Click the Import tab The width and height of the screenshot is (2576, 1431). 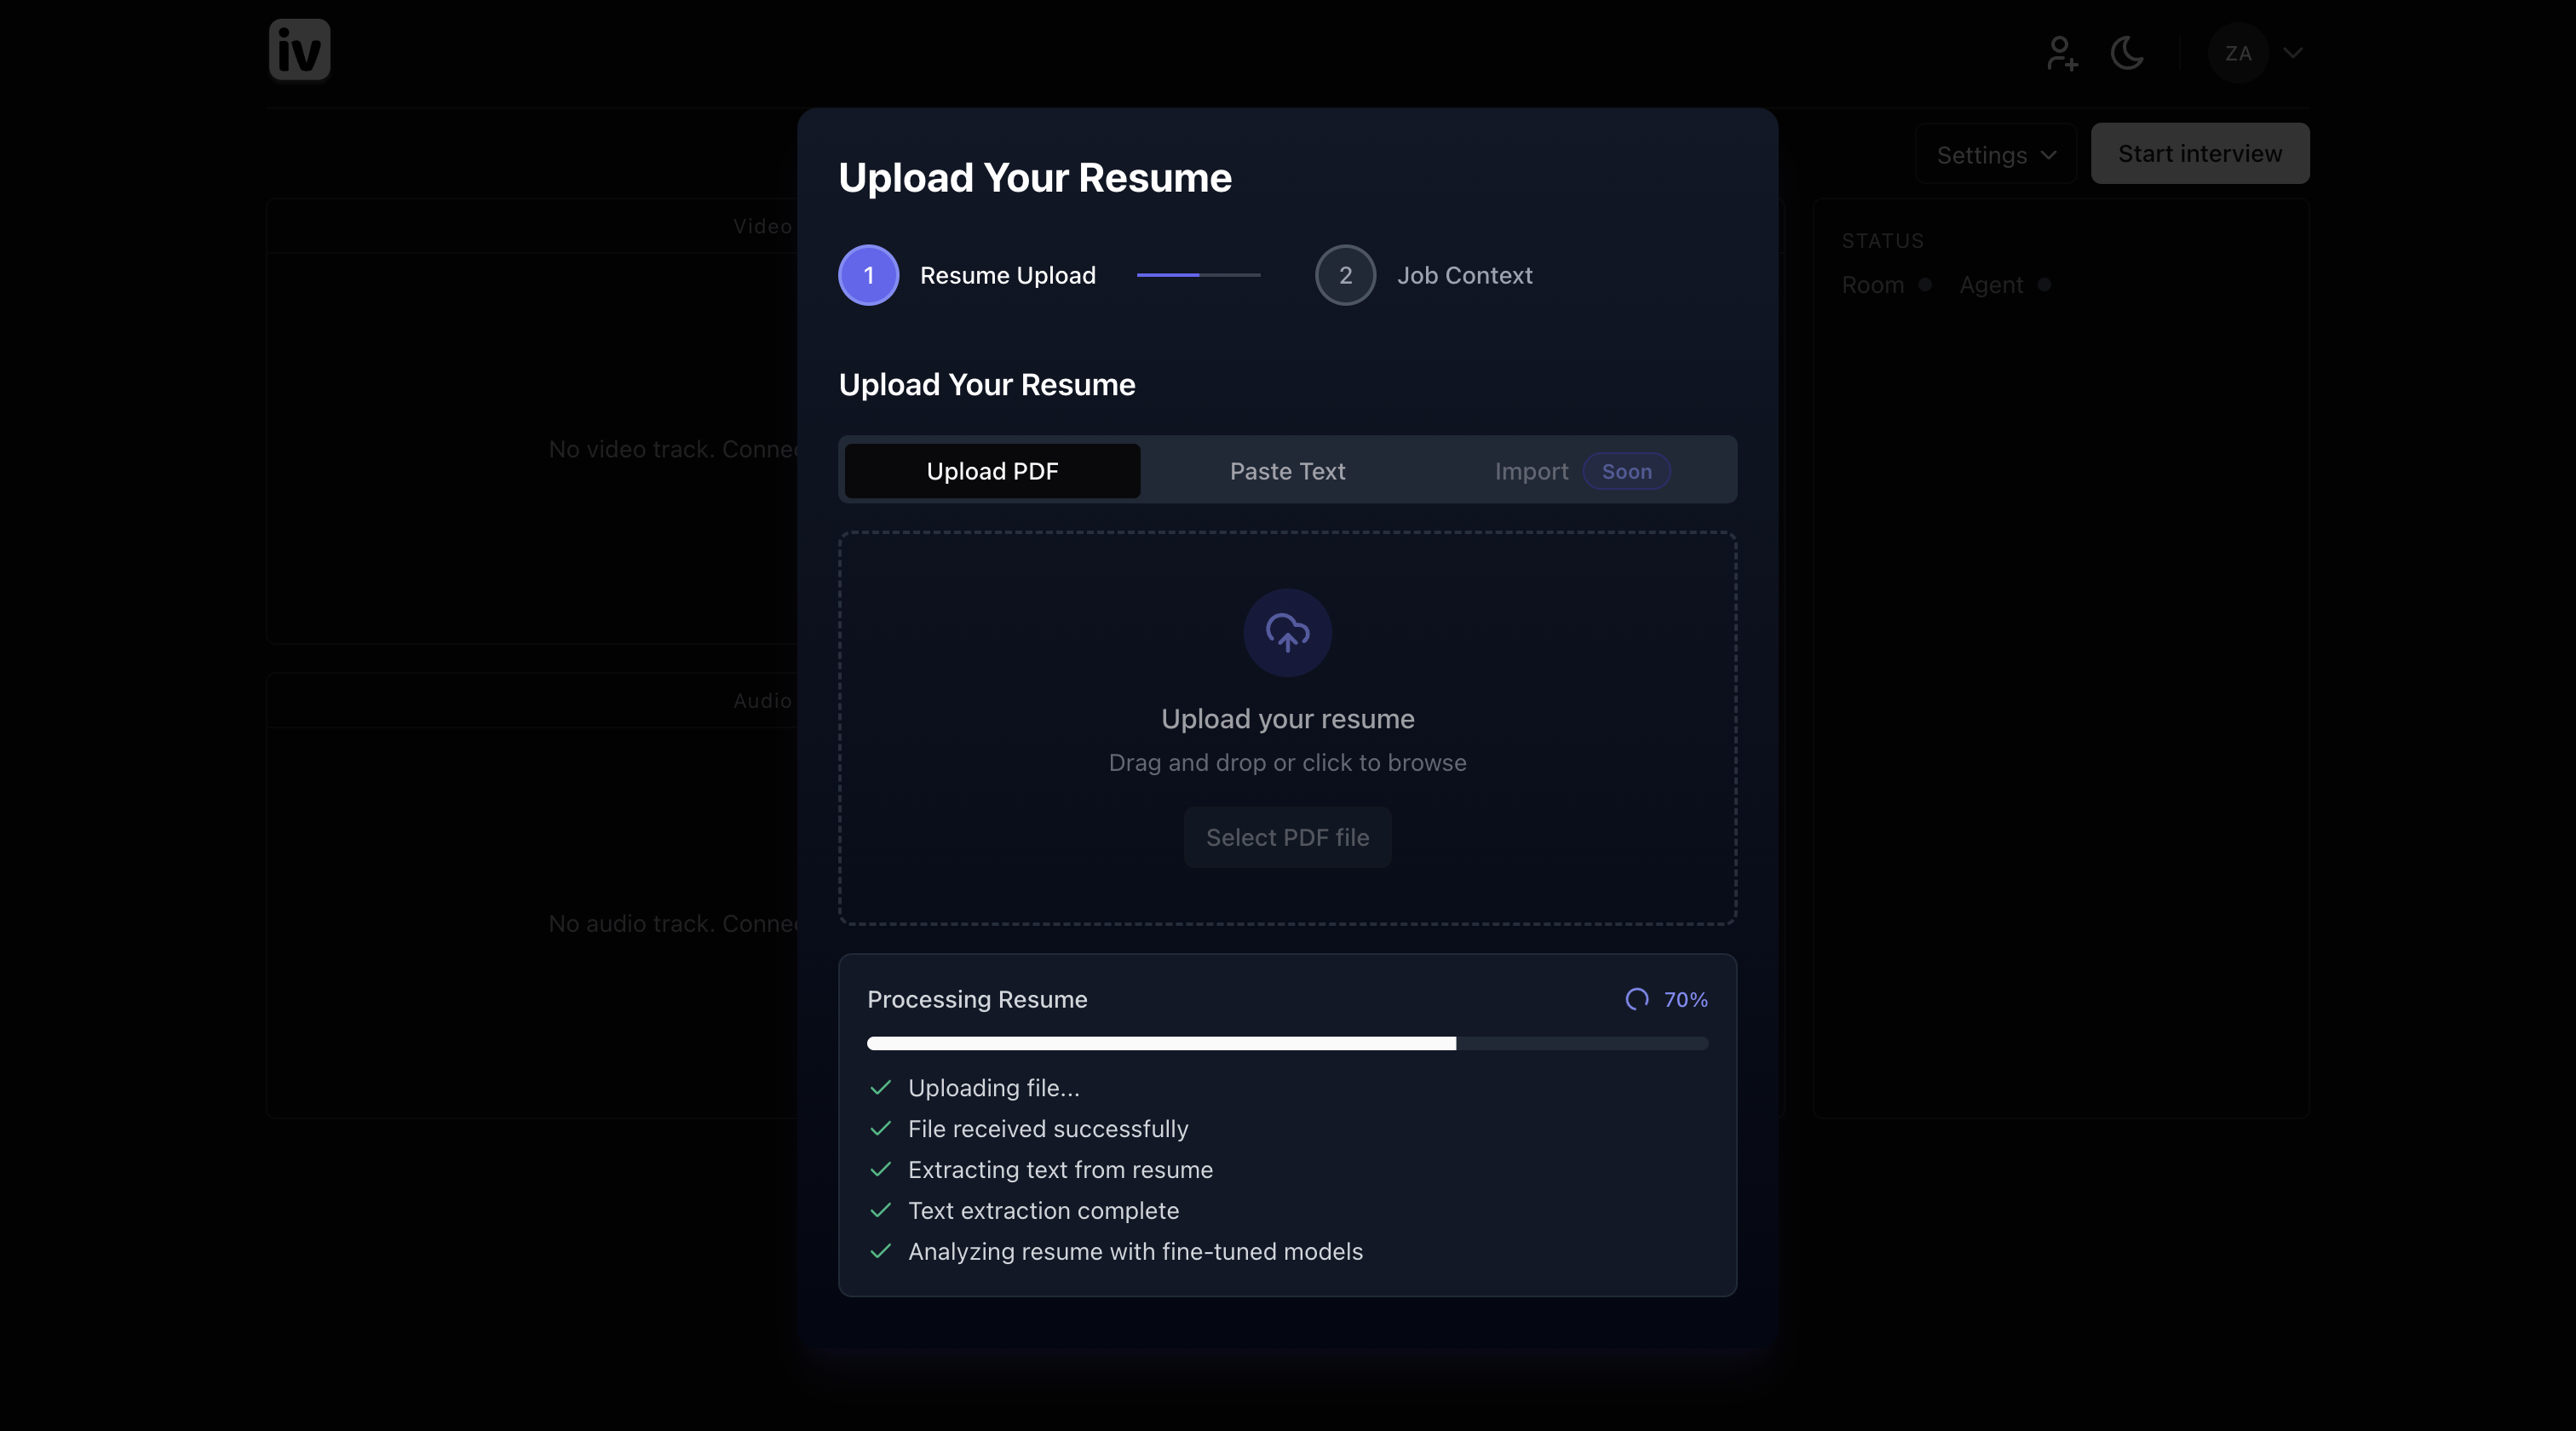click(1530, 471)
